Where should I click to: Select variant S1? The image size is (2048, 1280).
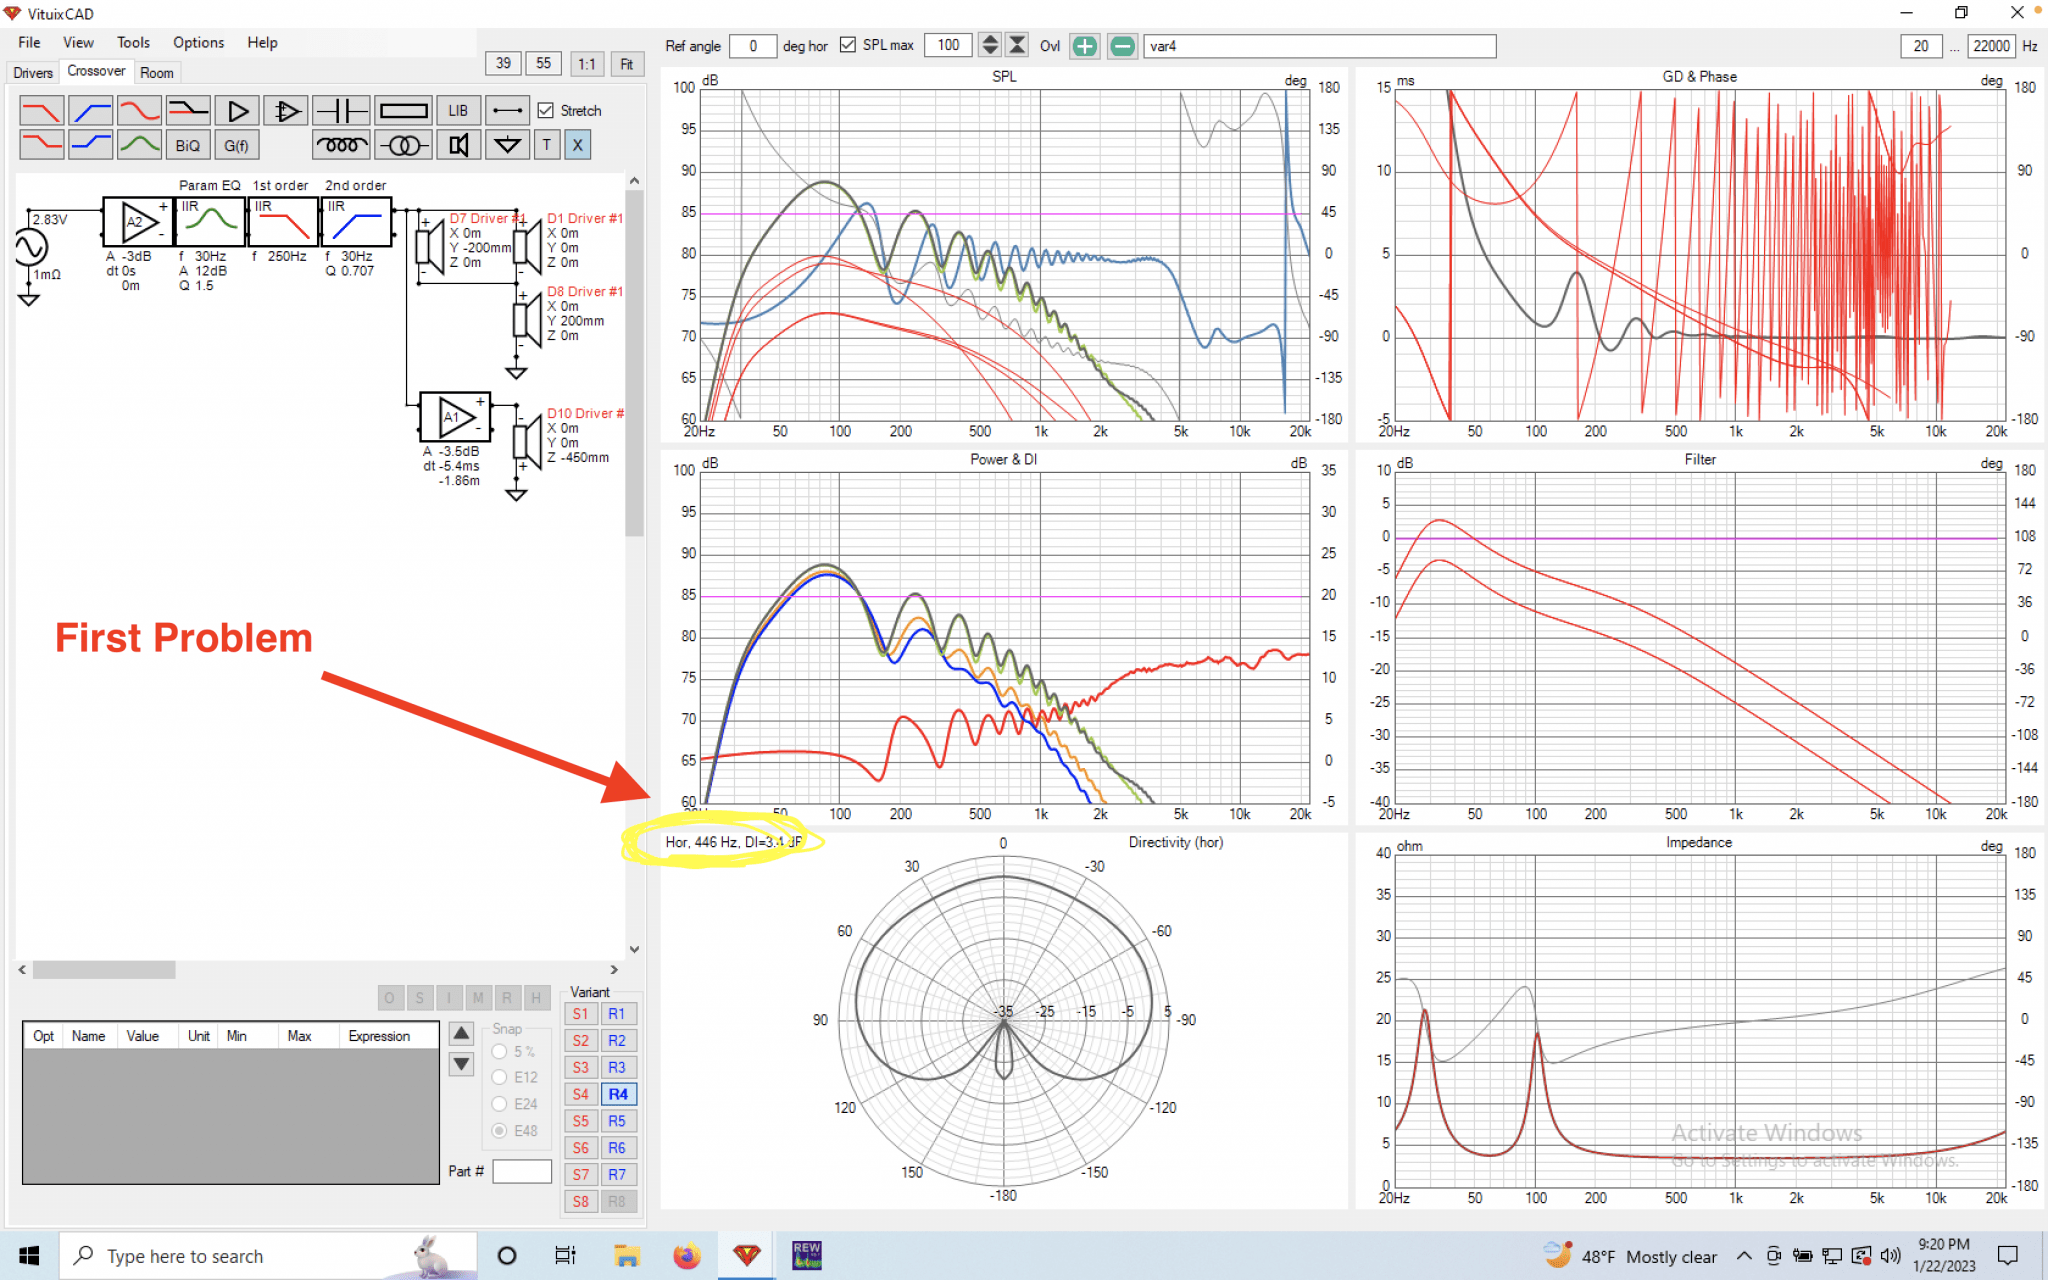(581, 1014)
